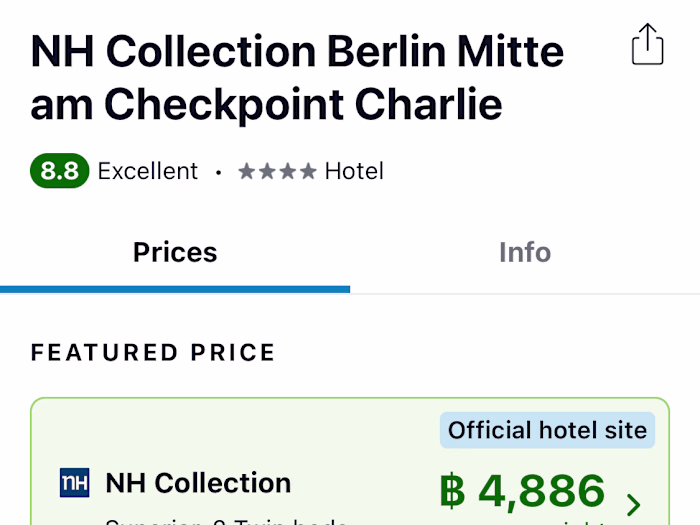This screenshot has width=700, height=525.
Task: Click the NH Collection logo icon
Action: pyautogui.click(x=74, y=483)
